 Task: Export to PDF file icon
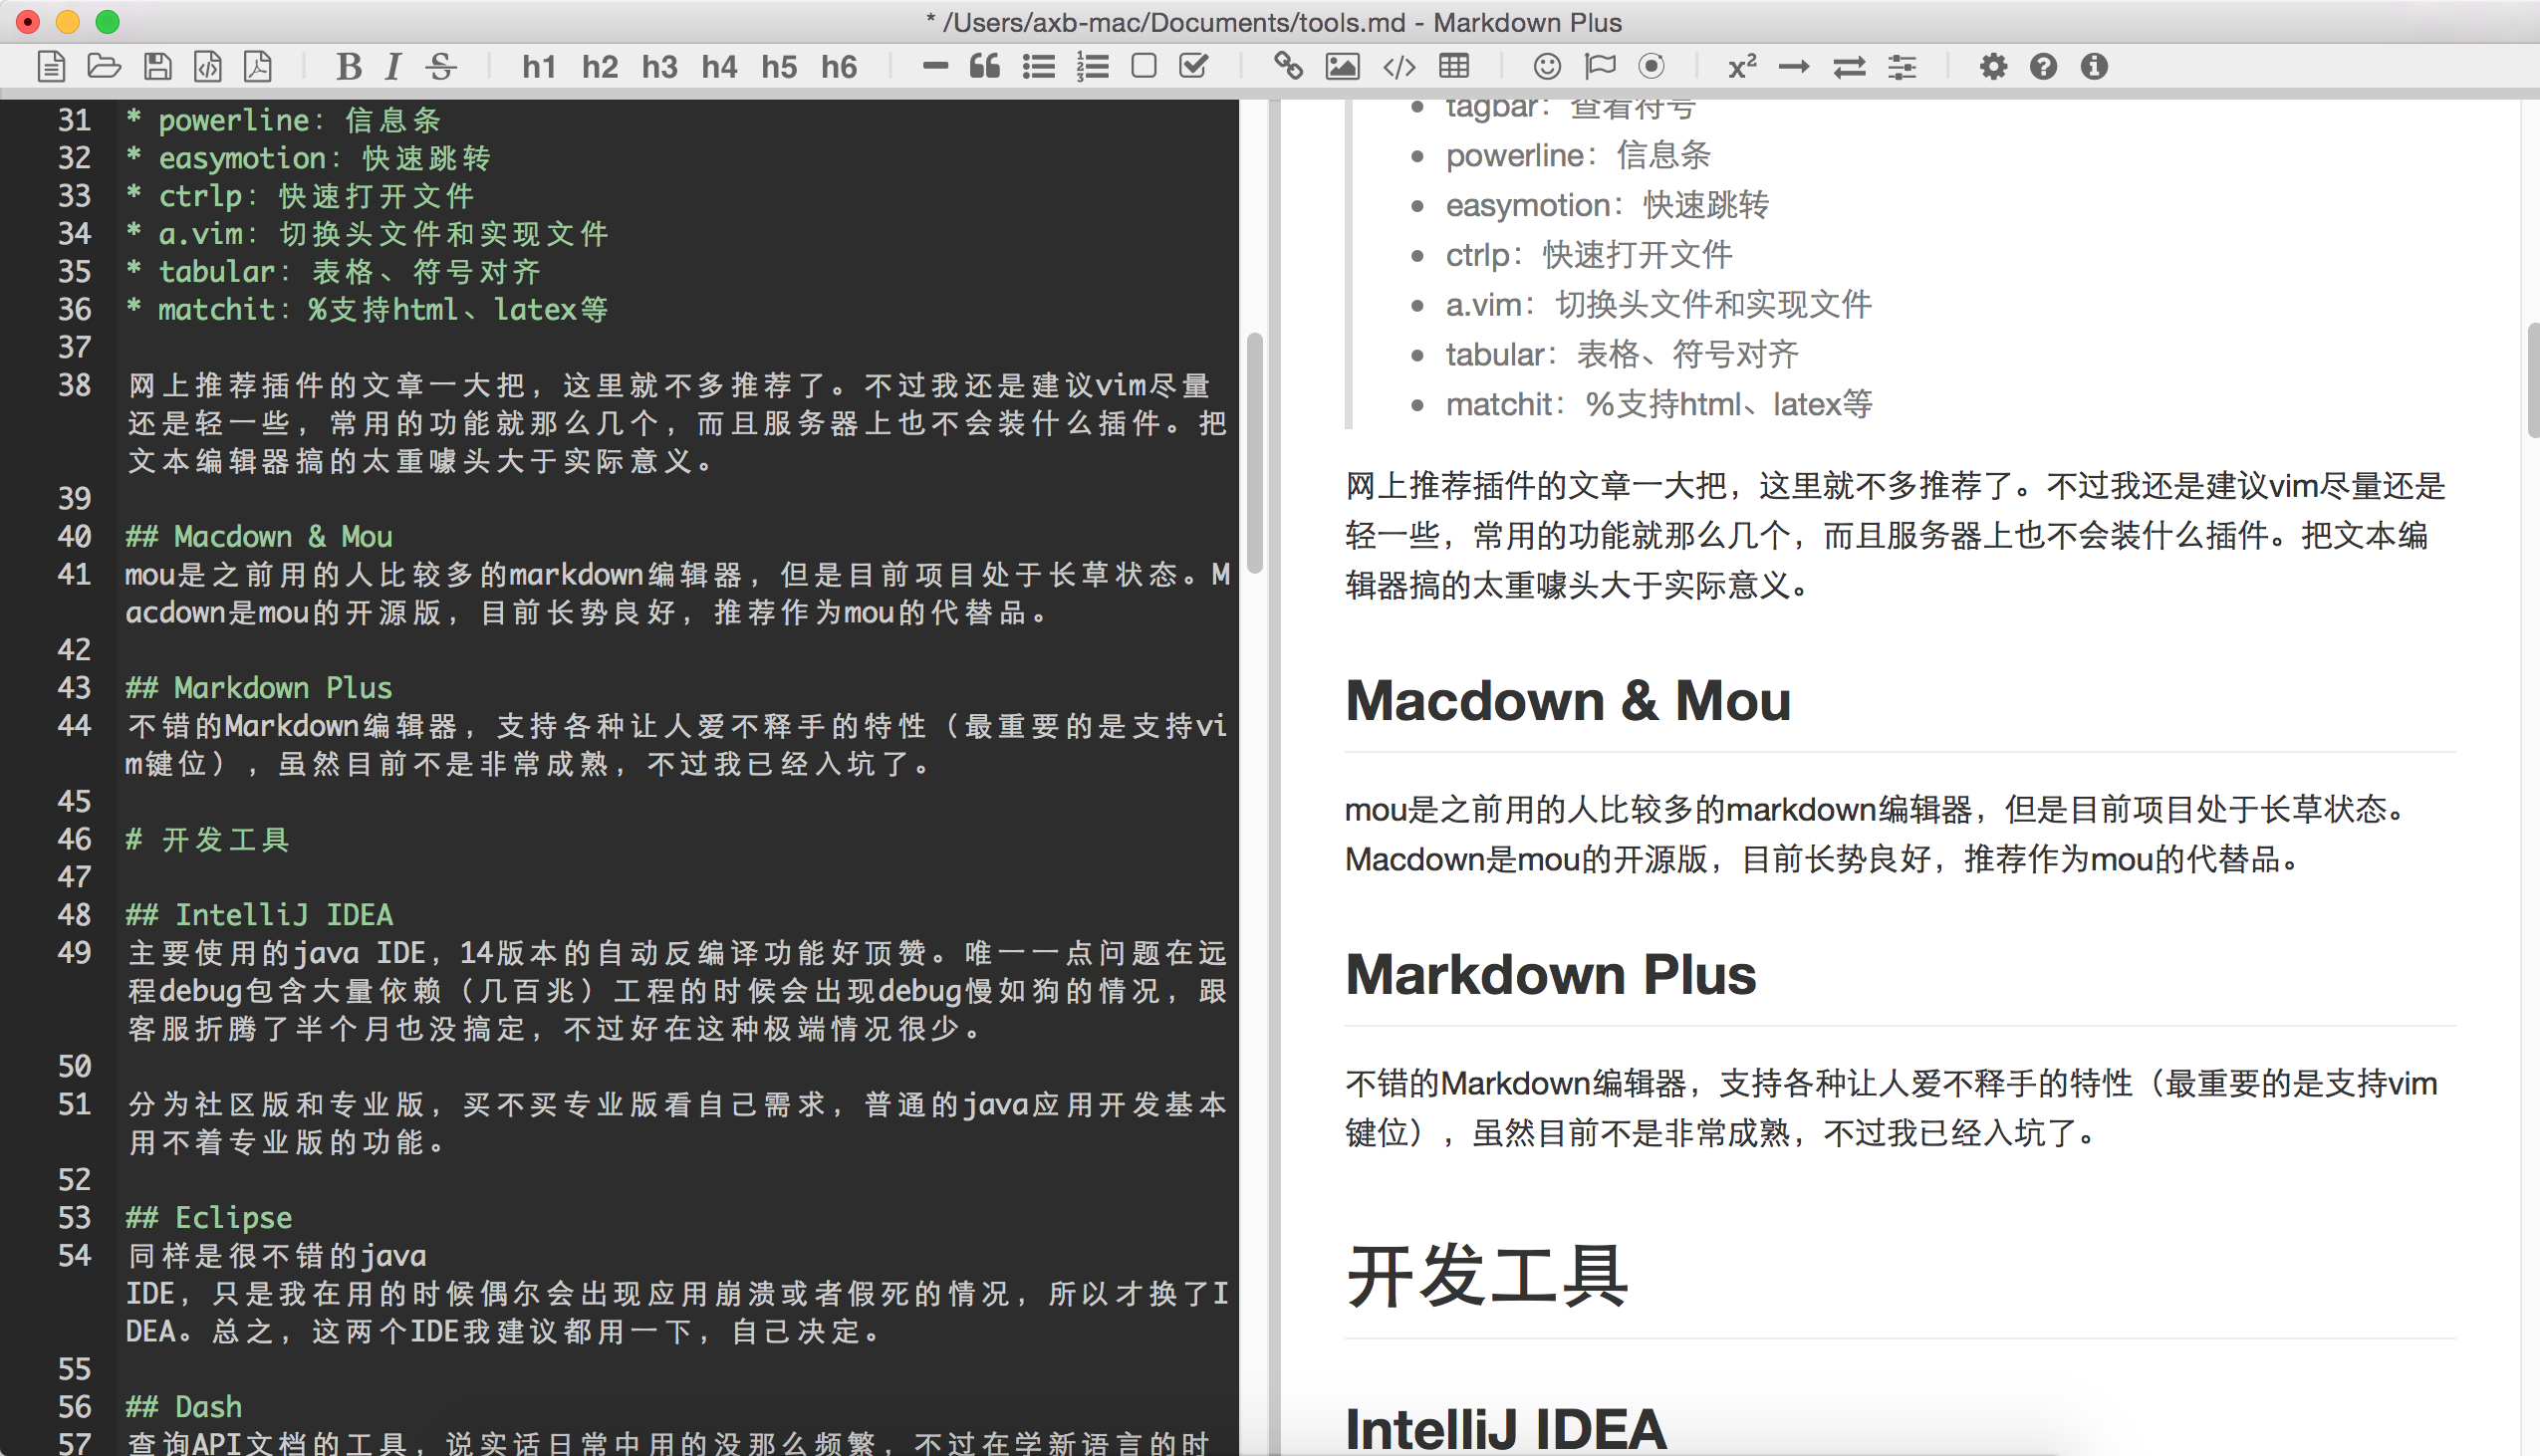tap(258, 67)
